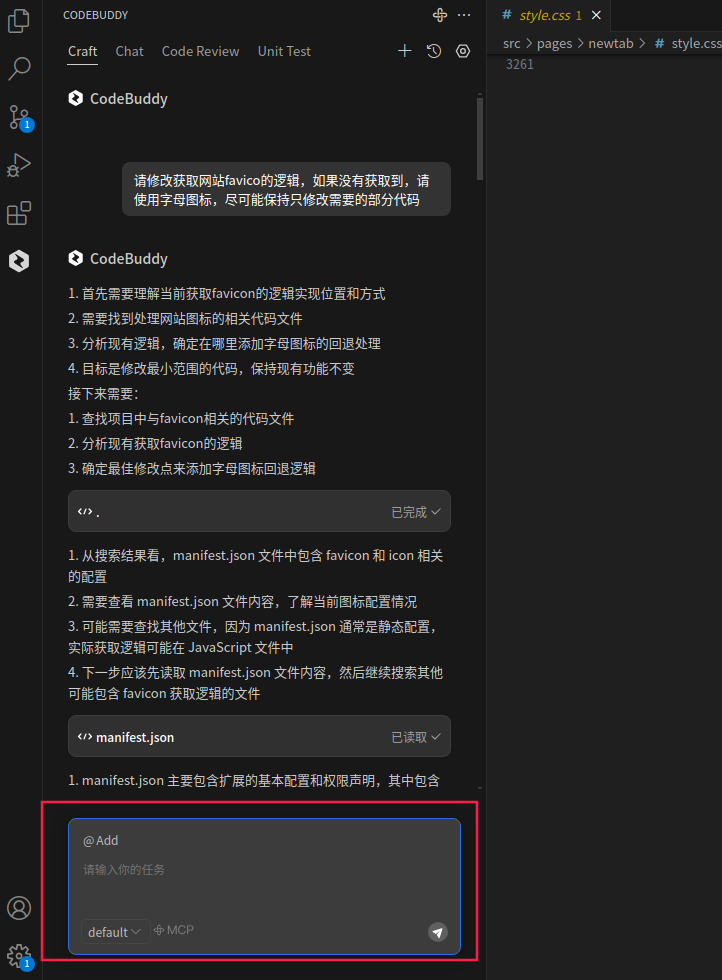Expand the 已完成 search result block
The height and width of the screenshot is (980, 722).
pos(259,512)
